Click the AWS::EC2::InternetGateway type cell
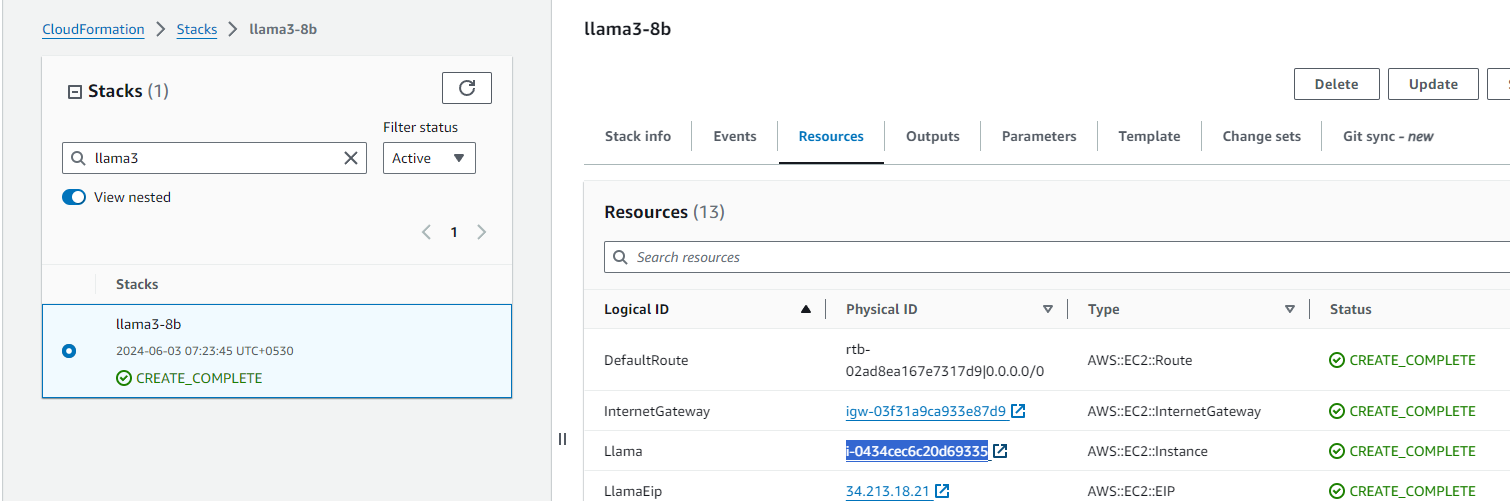Viewport: 1510px width, 501px height. coord(1174,411)
